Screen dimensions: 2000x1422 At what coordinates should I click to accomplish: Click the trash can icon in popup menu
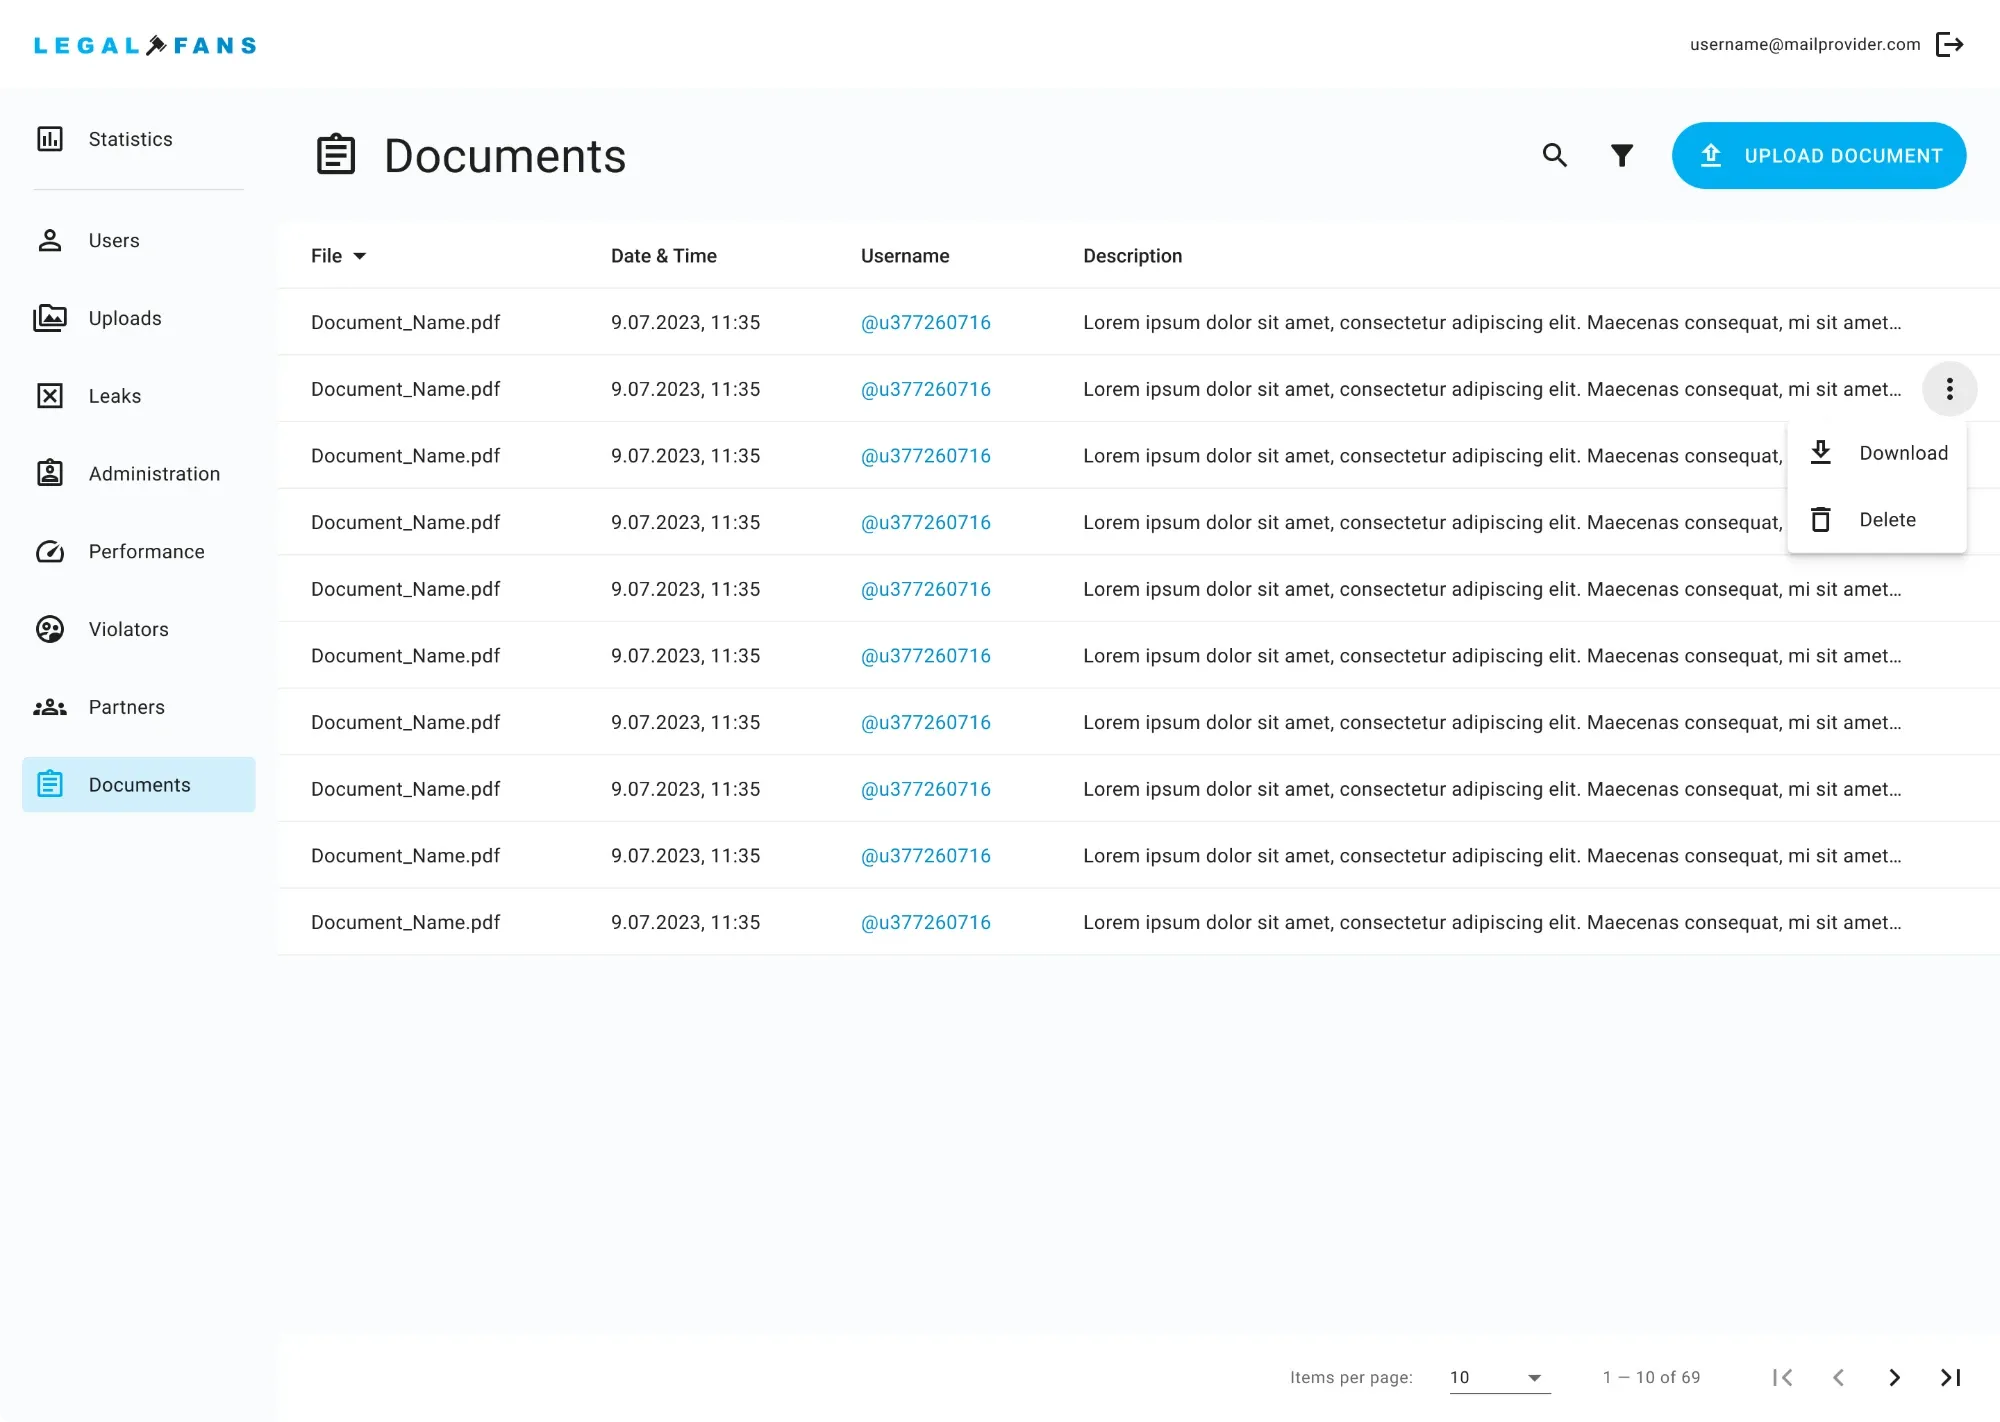1821,519
